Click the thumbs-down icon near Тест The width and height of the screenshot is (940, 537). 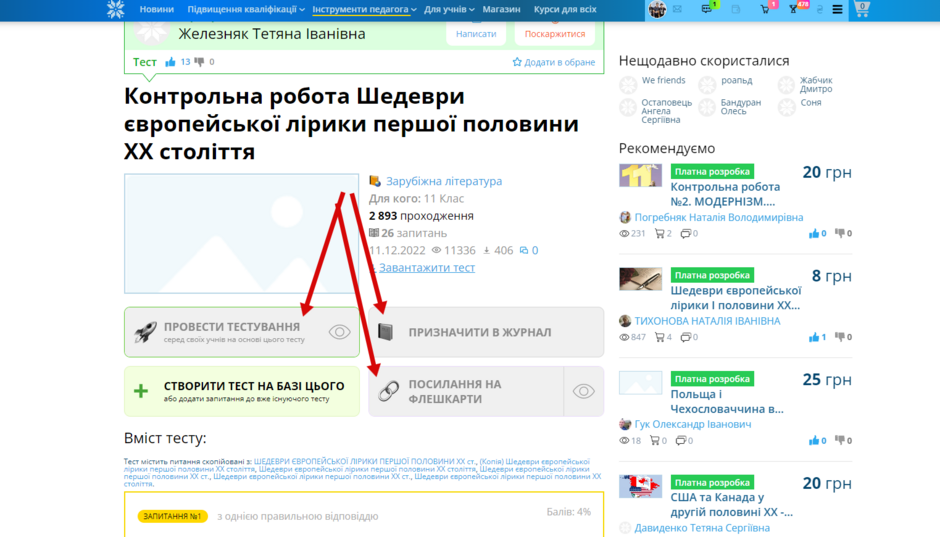coord(199,62)
